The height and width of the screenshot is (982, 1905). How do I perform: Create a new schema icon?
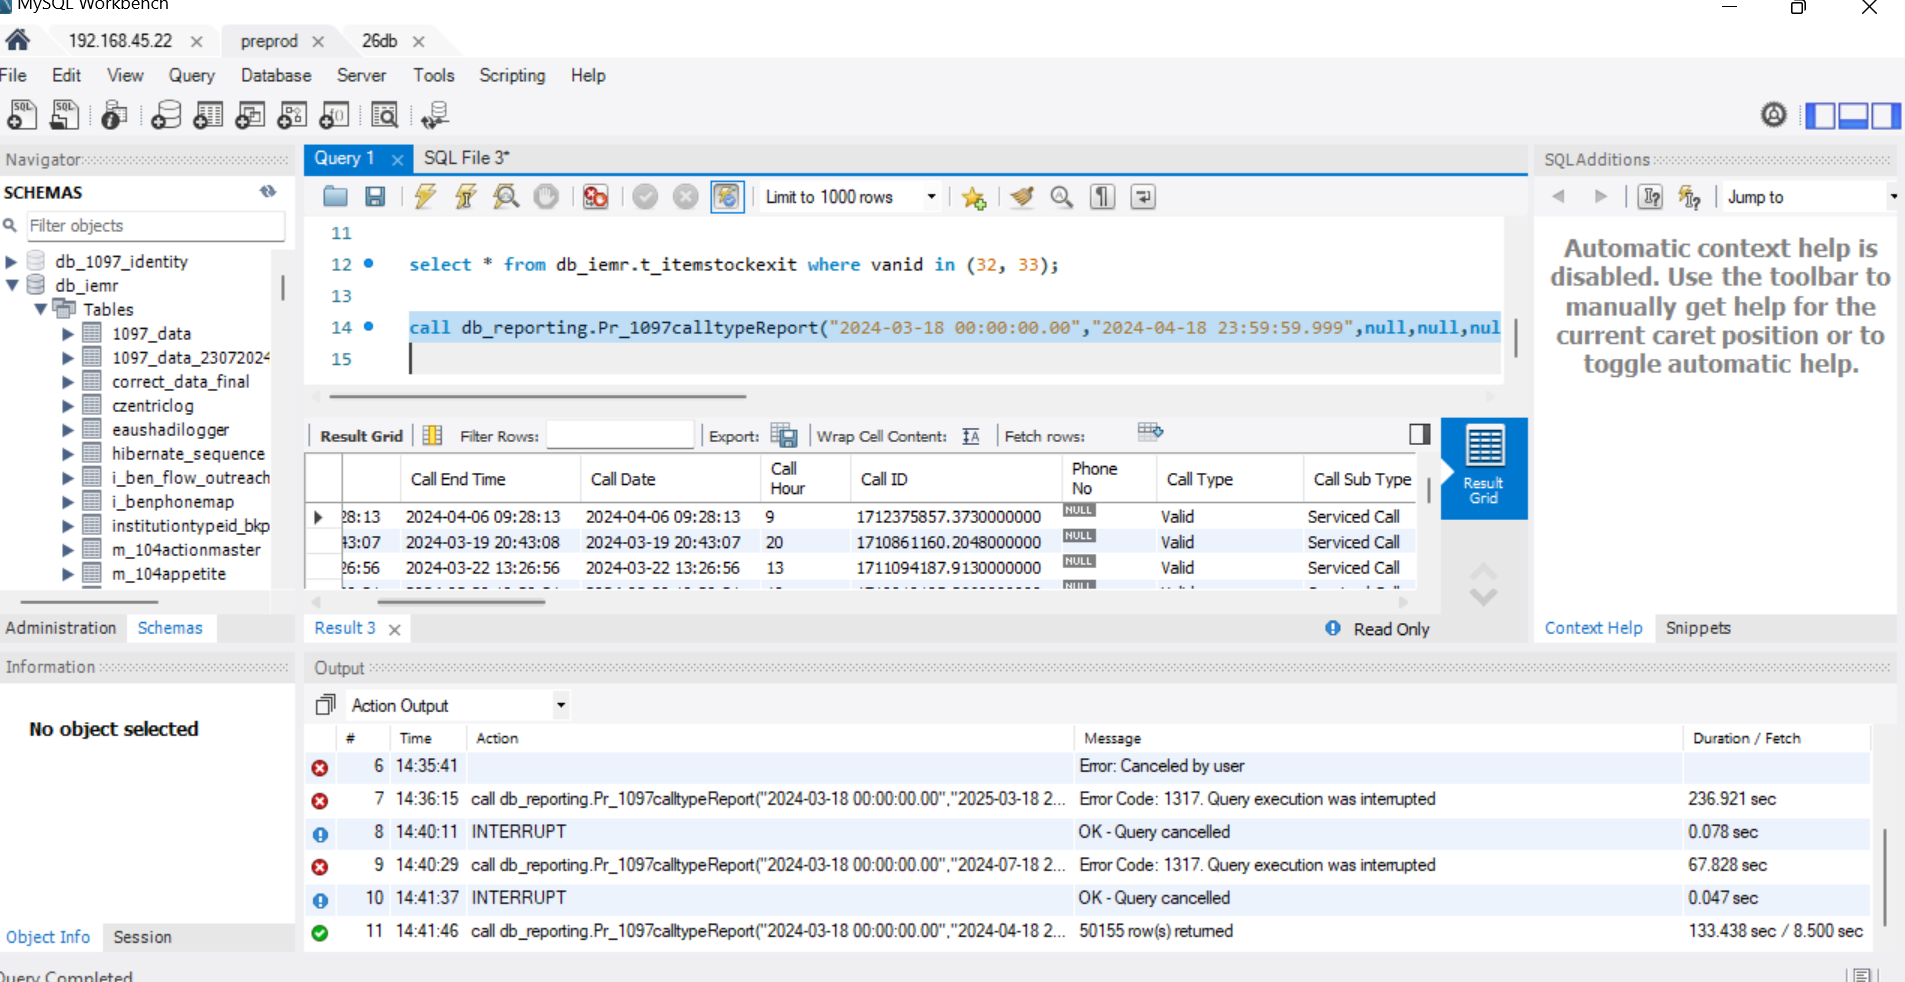[x=166, y=115]
